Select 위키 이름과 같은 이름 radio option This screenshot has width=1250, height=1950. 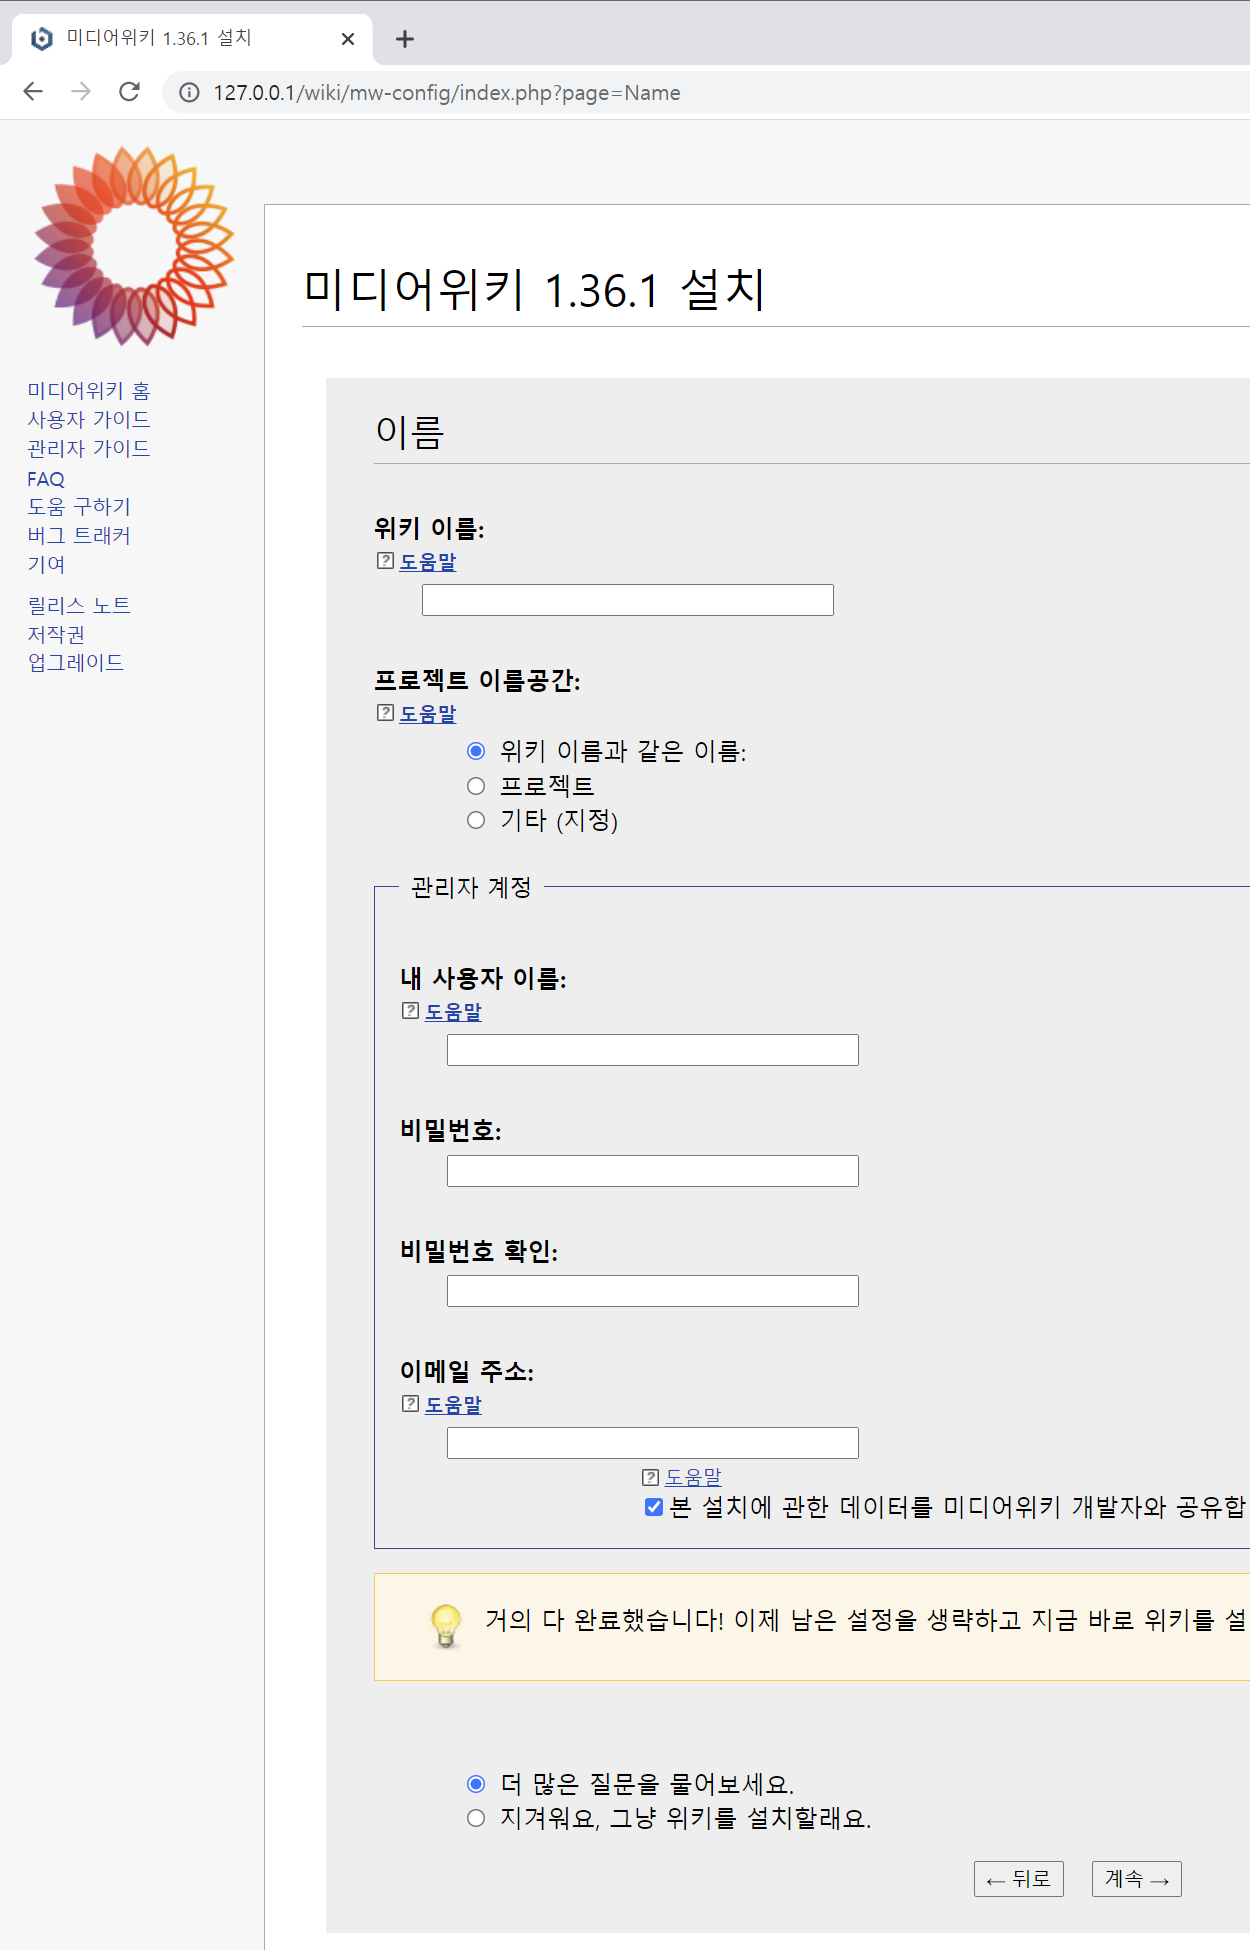pyautogui.click(x=476, y=751)
